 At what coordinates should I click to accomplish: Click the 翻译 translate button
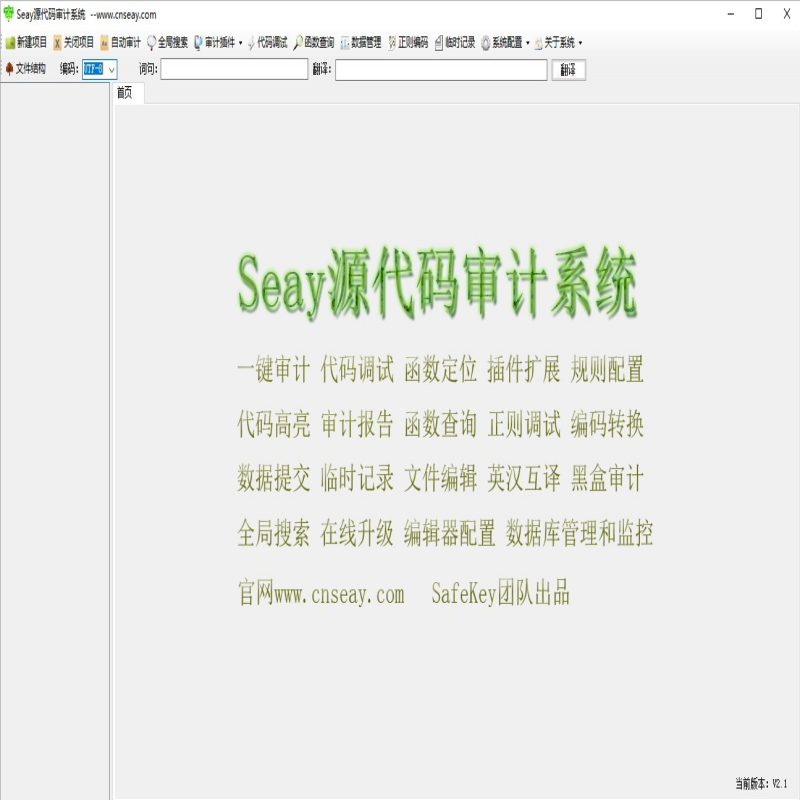[x=568, y=69]
